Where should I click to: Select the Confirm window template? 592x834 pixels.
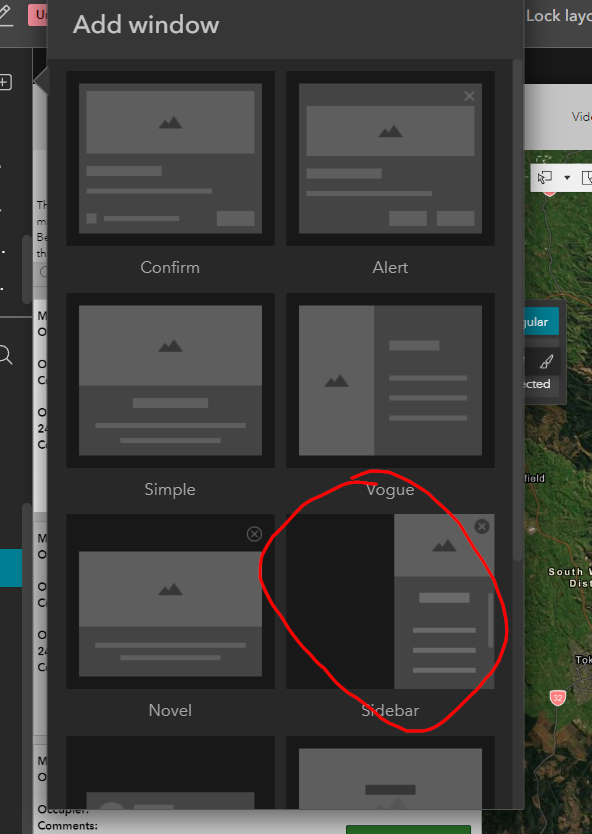click(170, 159)
